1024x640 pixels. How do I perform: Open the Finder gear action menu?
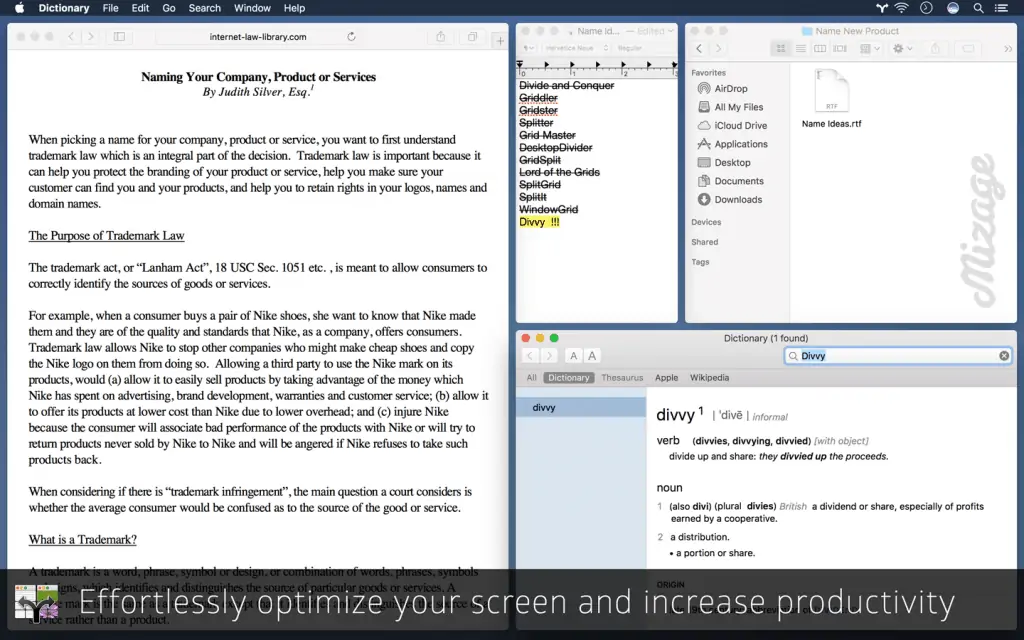903,48
